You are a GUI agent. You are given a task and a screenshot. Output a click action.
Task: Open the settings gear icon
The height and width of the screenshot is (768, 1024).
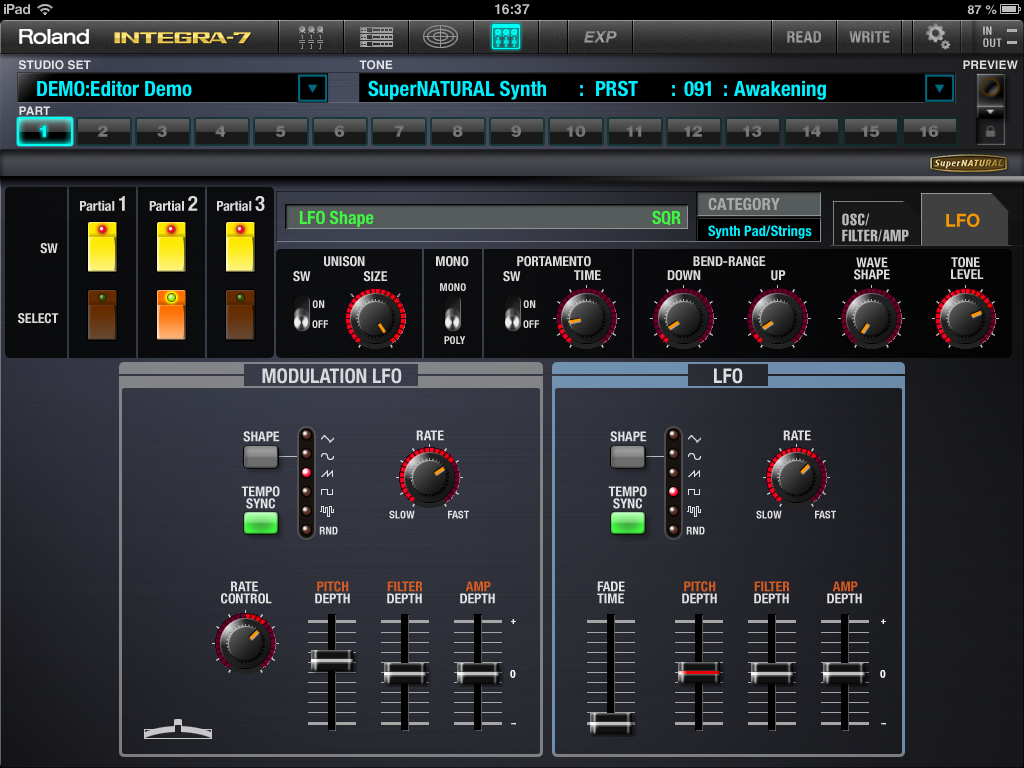938,37
